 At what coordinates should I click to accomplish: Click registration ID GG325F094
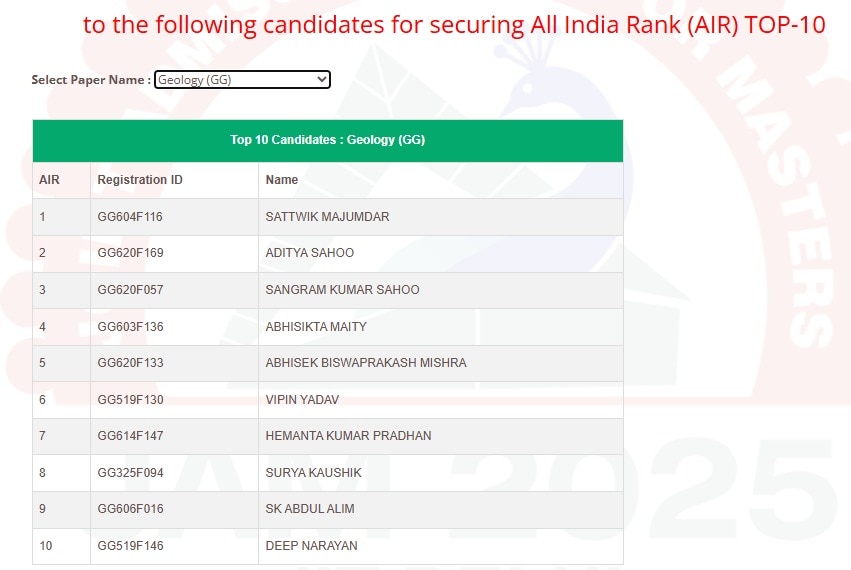tap(130, 473)
